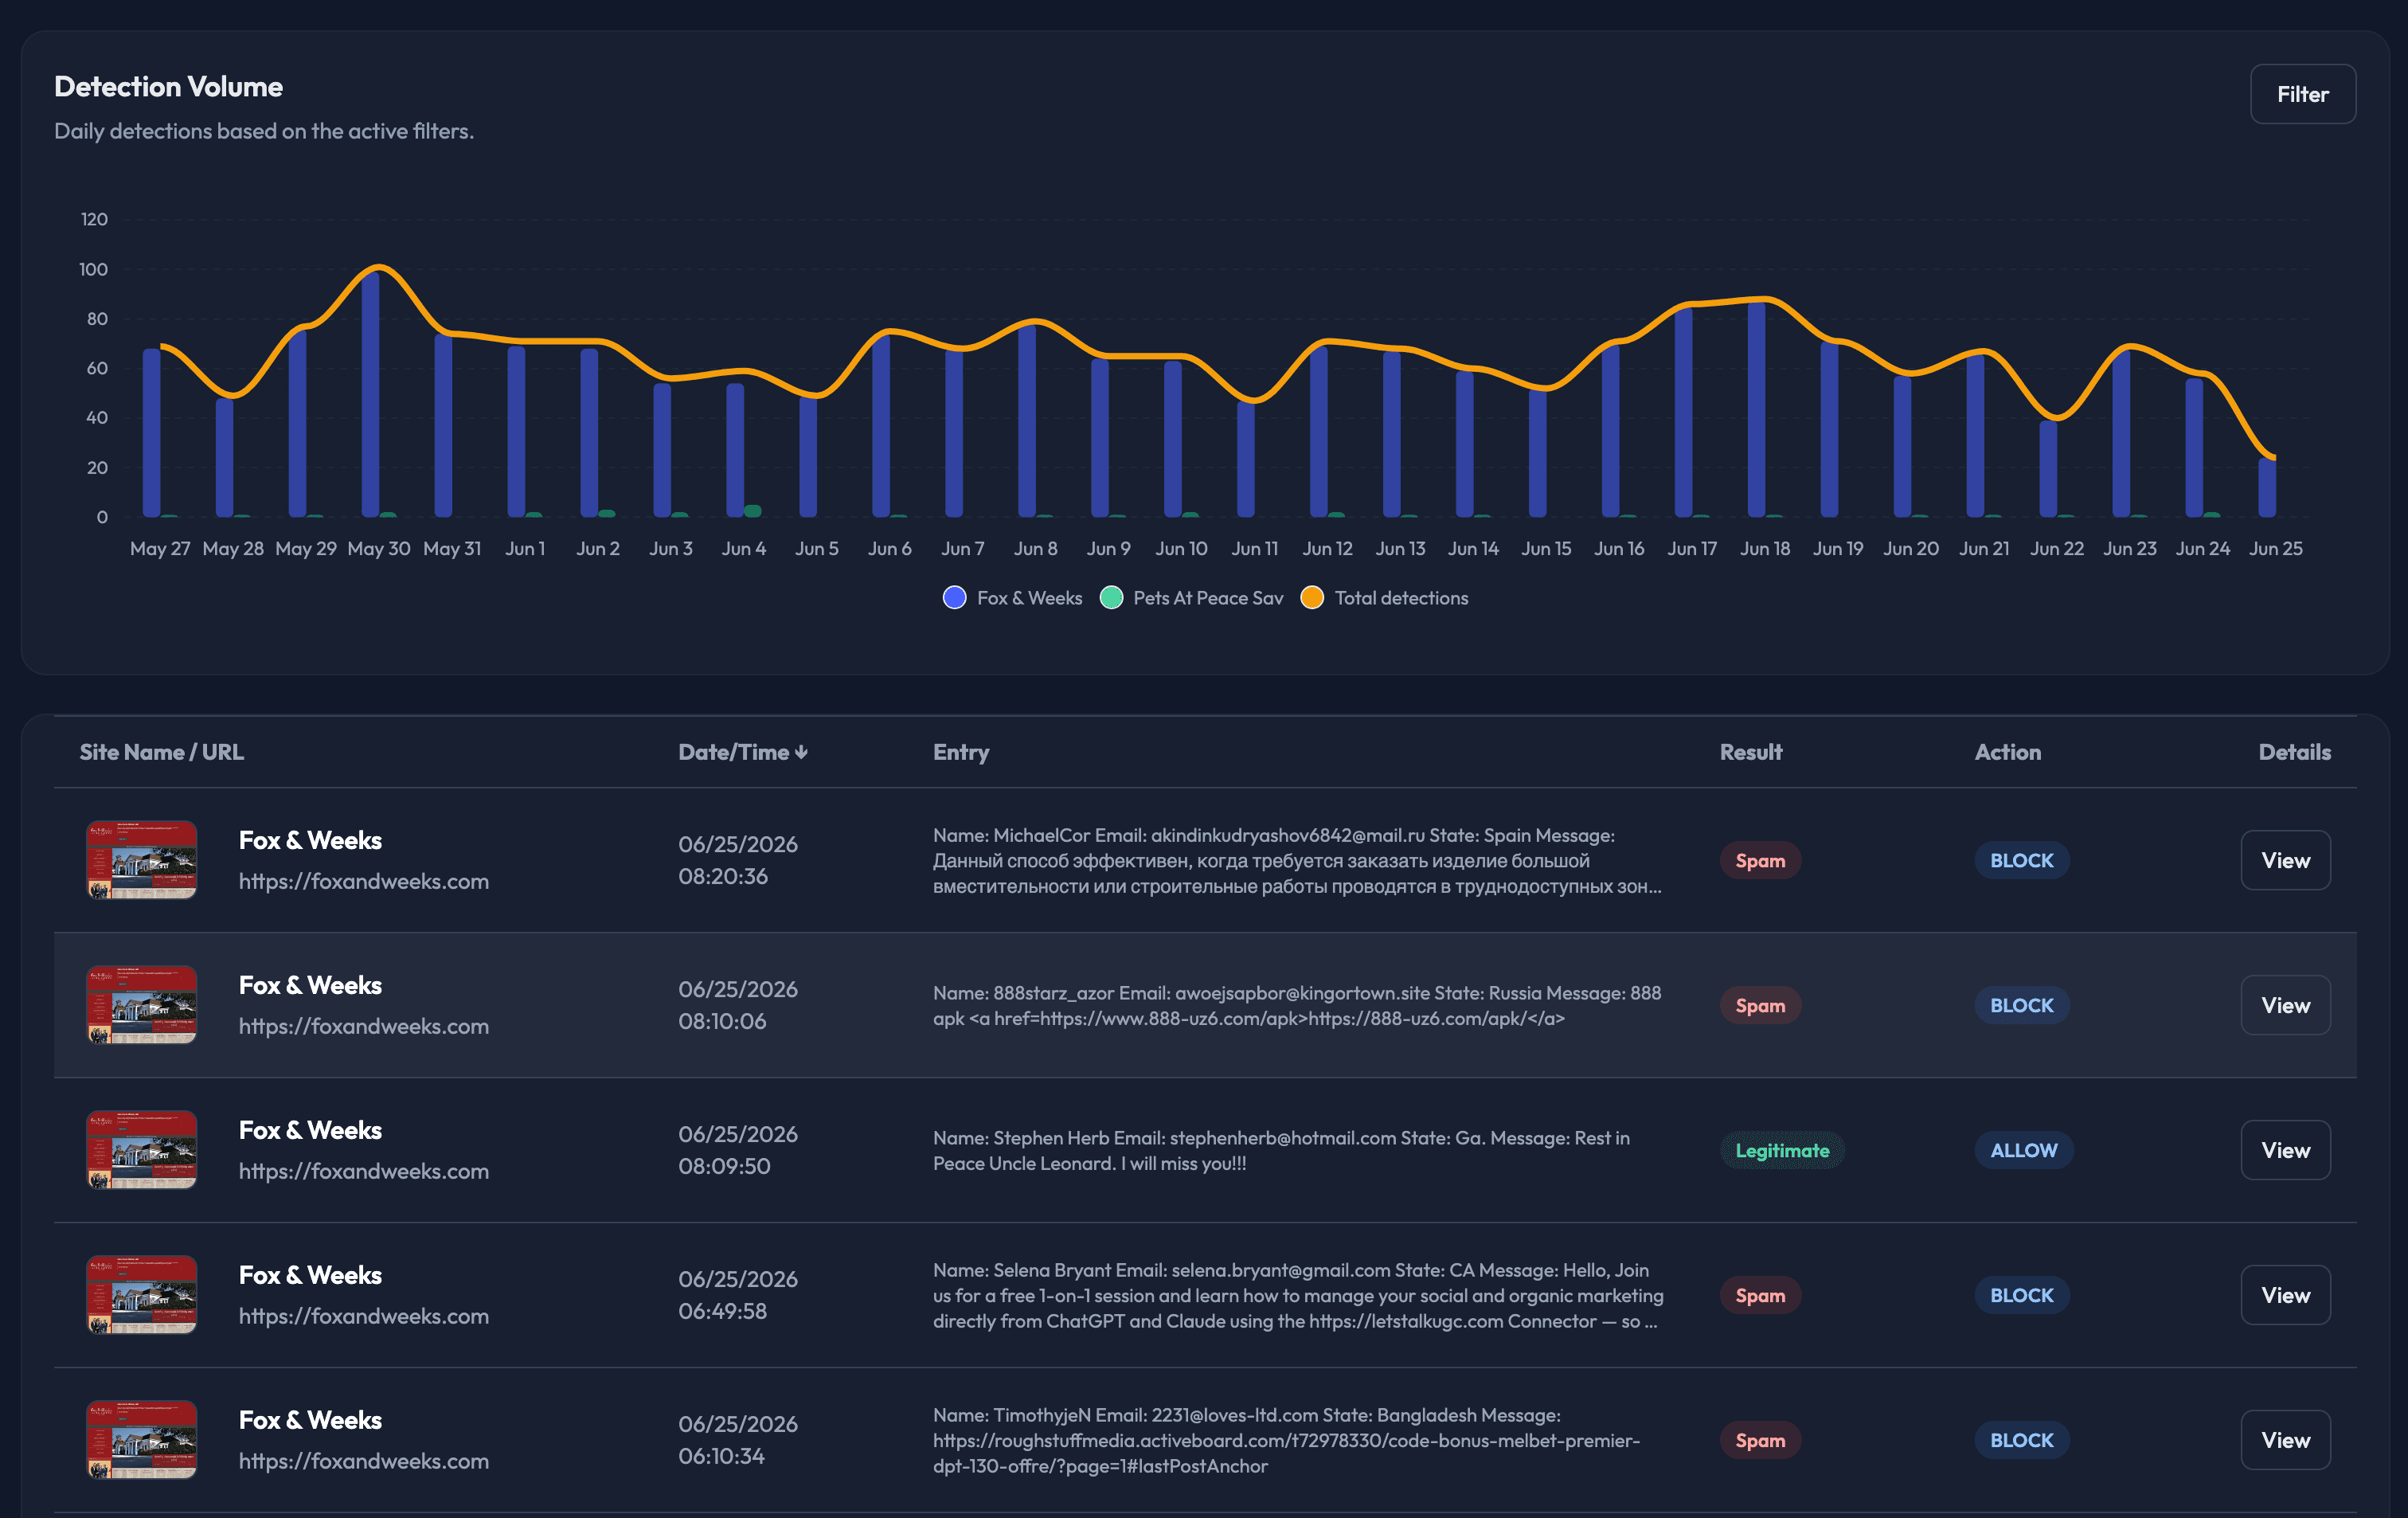Screen dimensions: 2408x1518
Task: Click the Stephen Herb entry message text
Action: [x=1281, y=1150]
